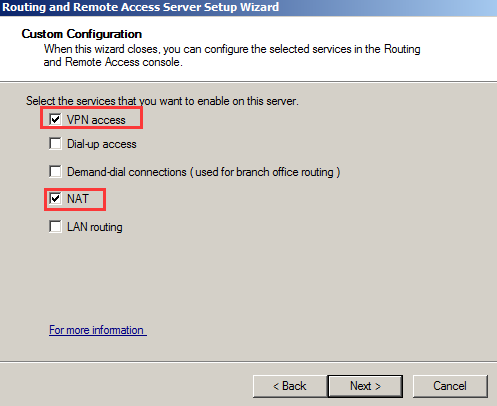Image resolution: width=497 pixels, height=406 pixels.
Task: Turn on the LAN routing checkbox
Action: [x=55, y=227]
